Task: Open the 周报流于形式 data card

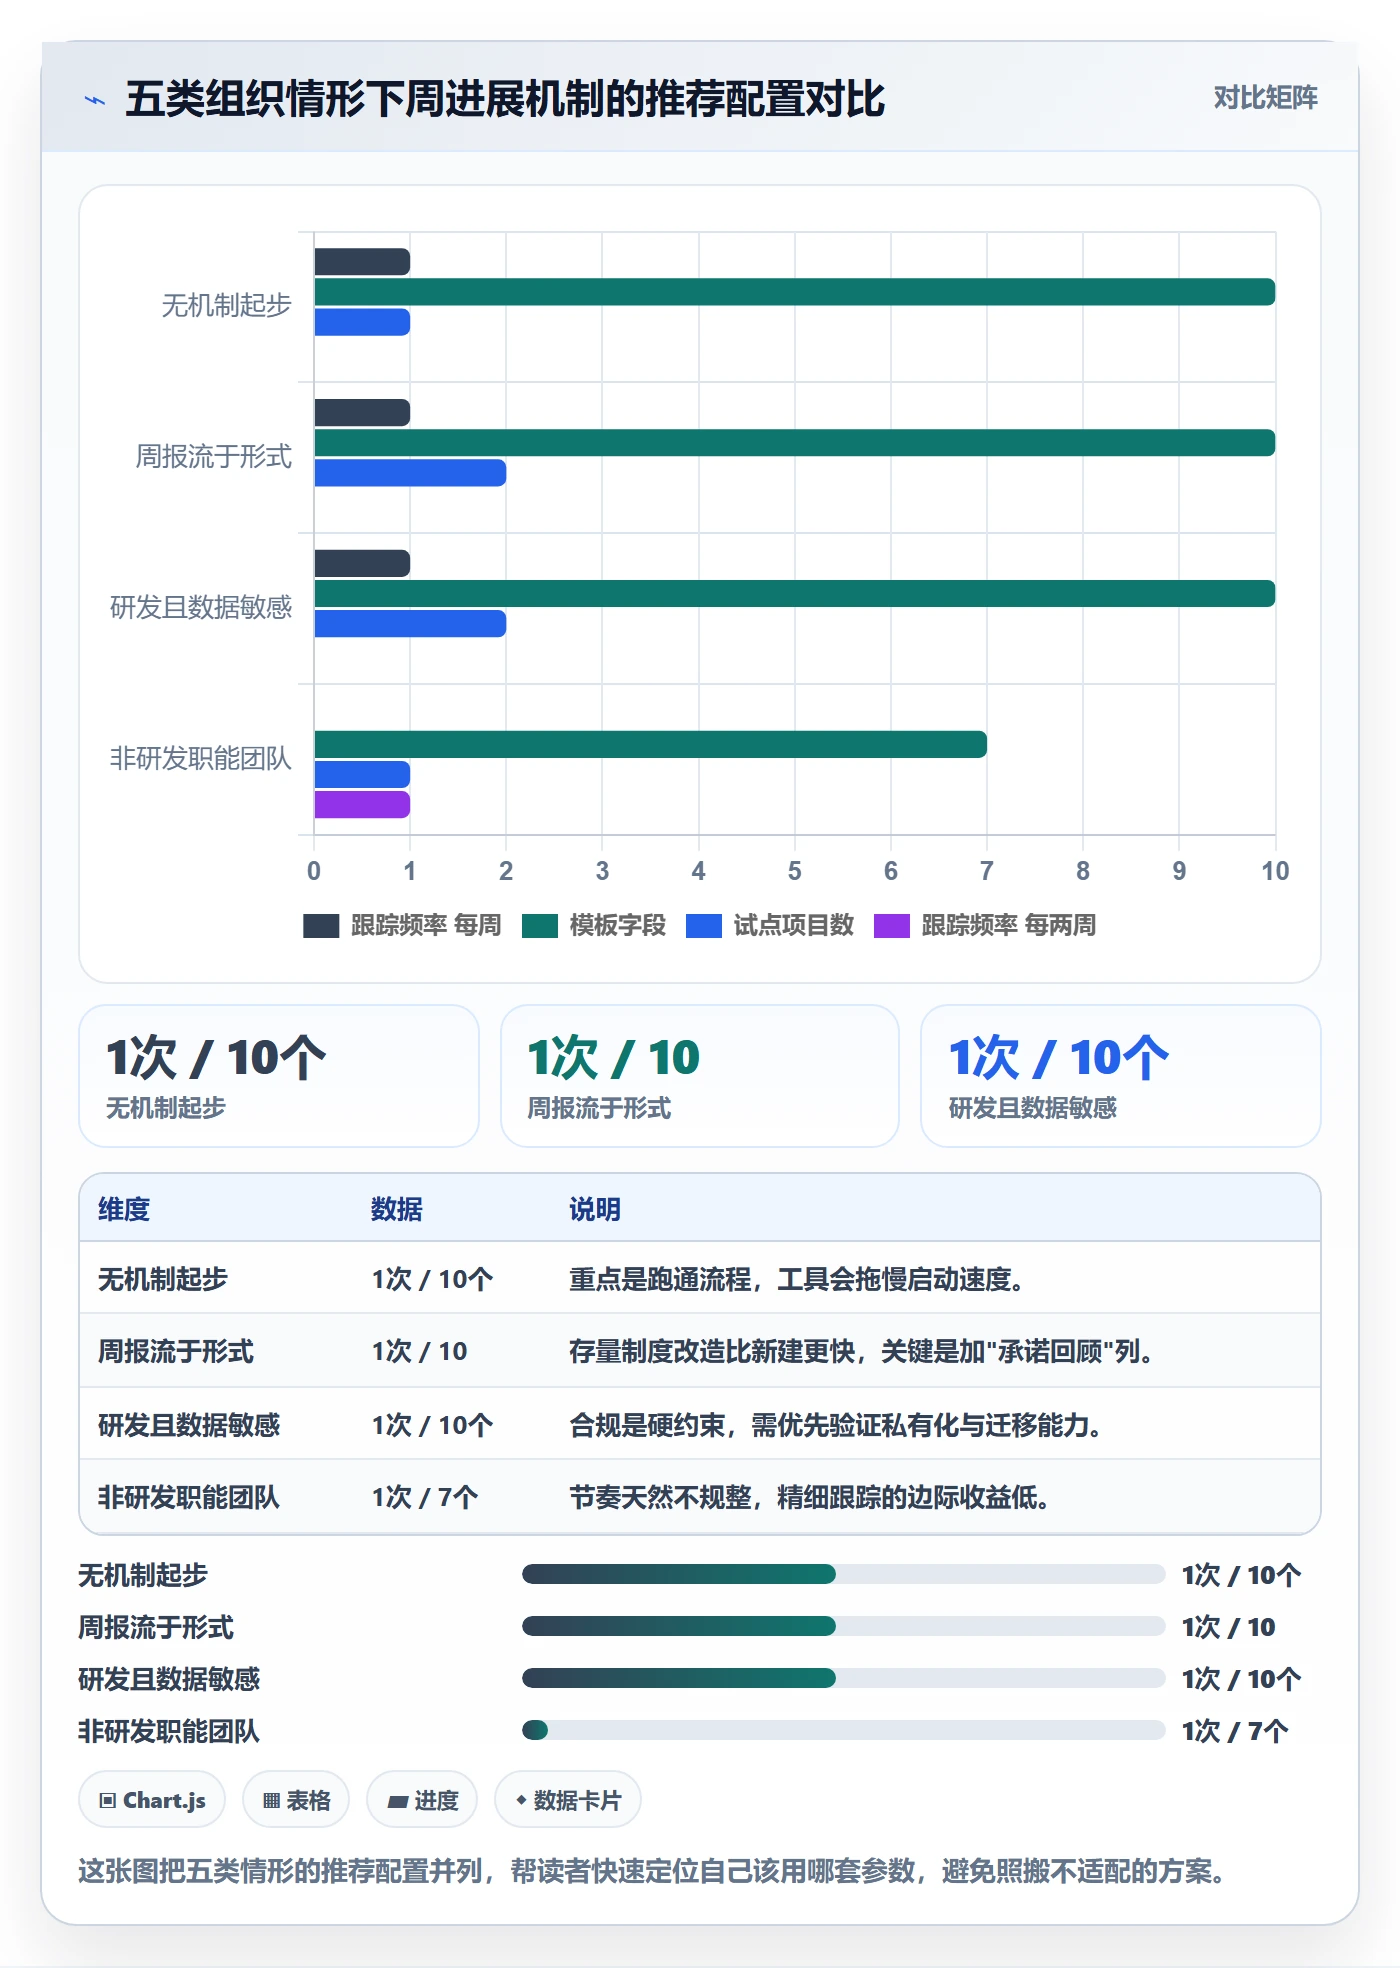Action: (700, 1076)
